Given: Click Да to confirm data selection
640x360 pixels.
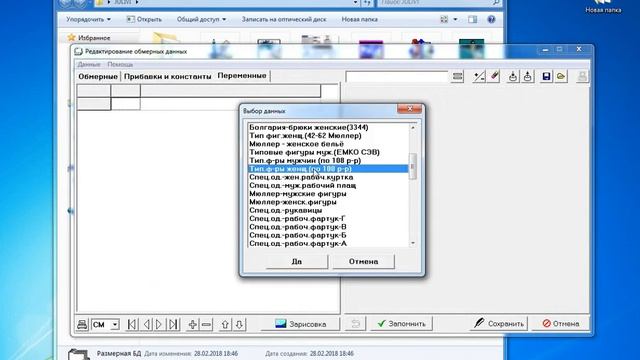Looking at the screenshot, I should coord(297,261).
